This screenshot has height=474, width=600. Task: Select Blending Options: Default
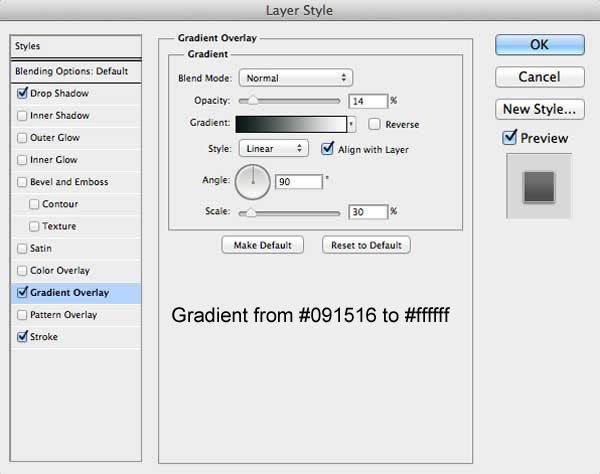[76, 72]
